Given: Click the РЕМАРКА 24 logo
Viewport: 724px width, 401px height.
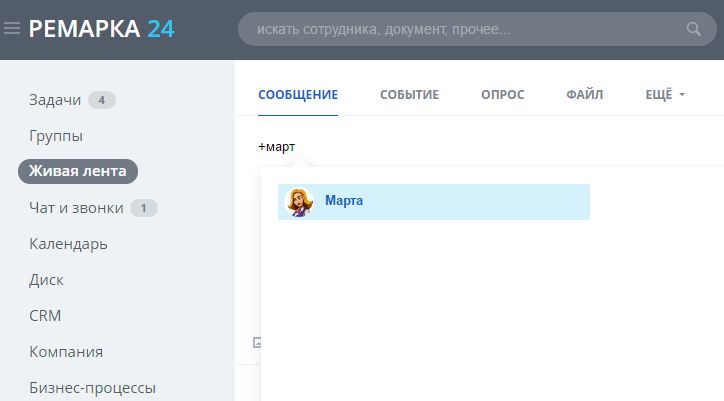Looking at the screenshot, I should [102, 29].
